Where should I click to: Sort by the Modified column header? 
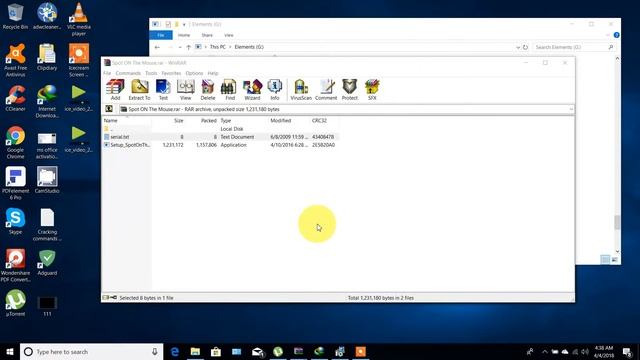point(280,120)
